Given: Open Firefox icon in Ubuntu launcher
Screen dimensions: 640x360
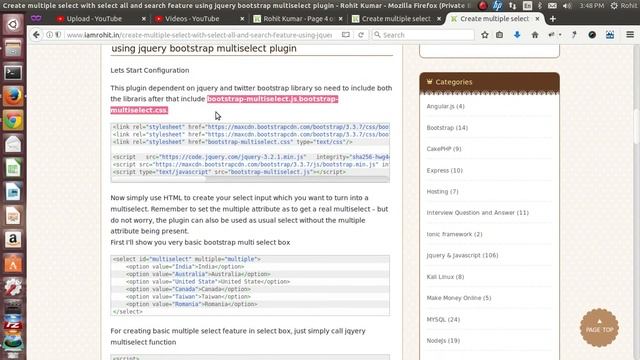Looking at the screenshot, I should pyautogui.click(x=13, y=96).
